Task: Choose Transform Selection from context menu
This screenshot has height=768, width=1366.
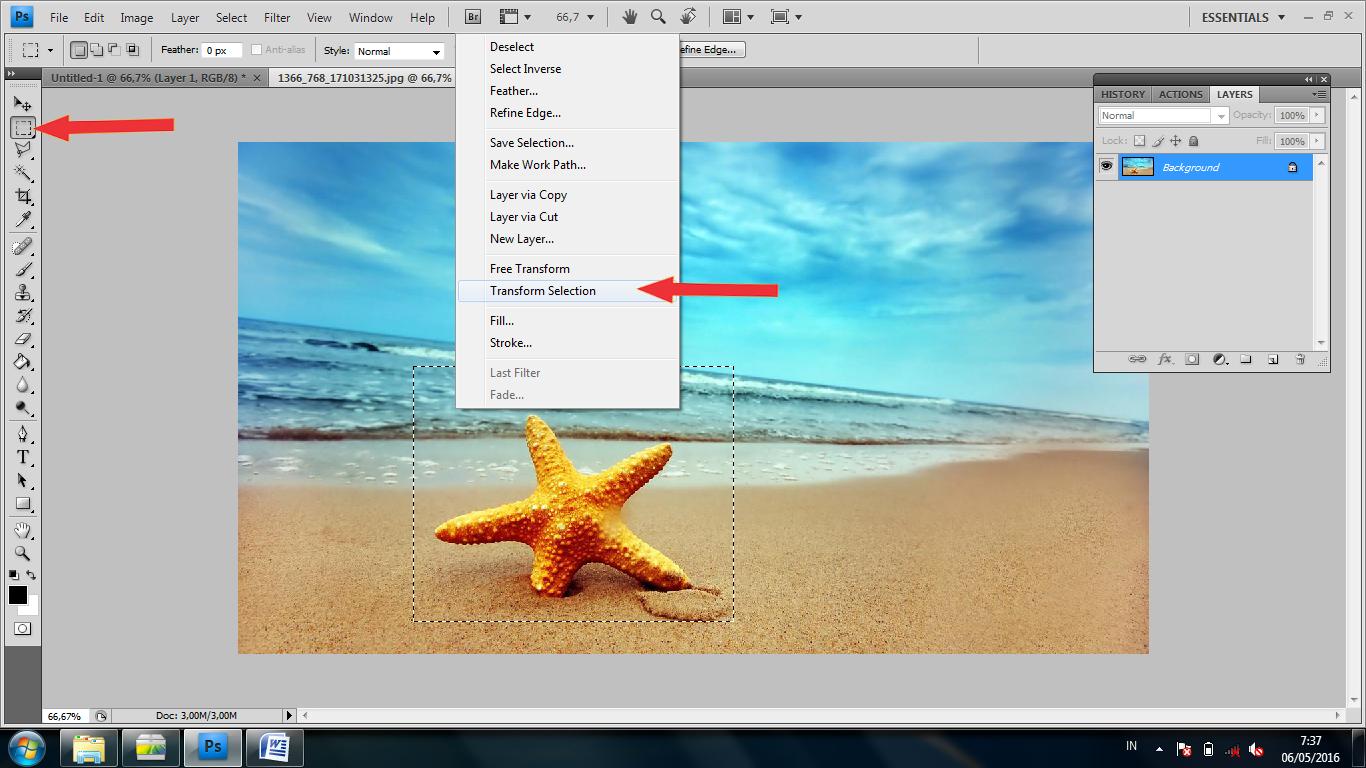Action: [543, 291]
